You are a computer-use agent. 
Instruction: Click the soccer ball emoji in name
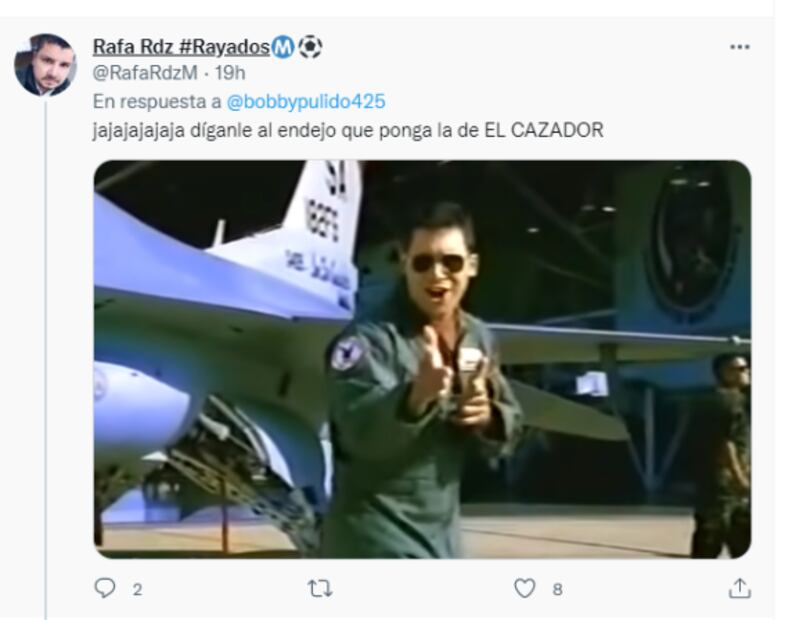pos(310,48)
